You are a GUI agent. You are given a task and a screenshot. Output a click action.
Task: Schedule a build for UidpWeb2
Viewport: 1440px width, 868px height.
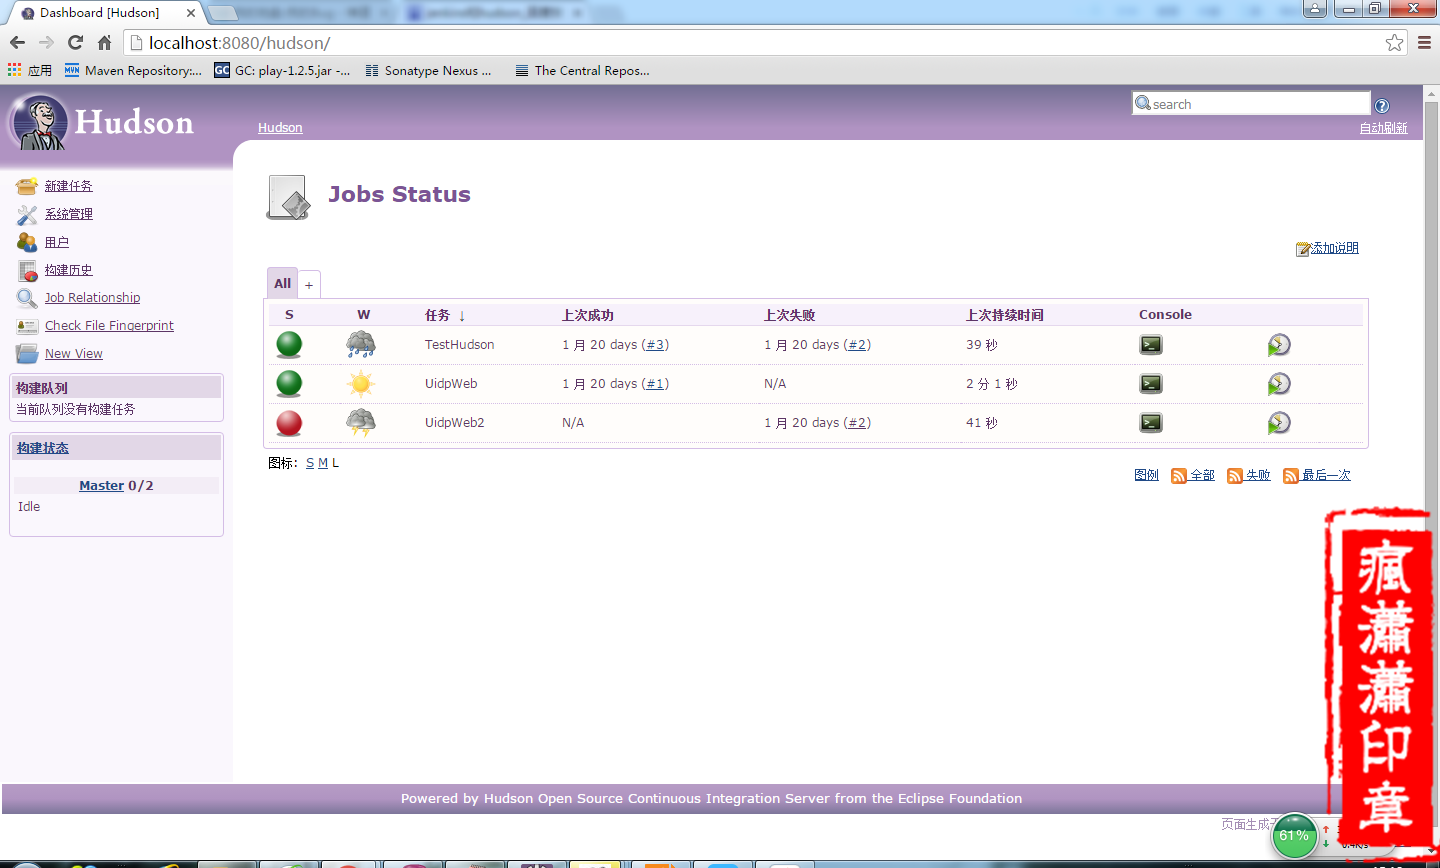[x=1279, y=423]
